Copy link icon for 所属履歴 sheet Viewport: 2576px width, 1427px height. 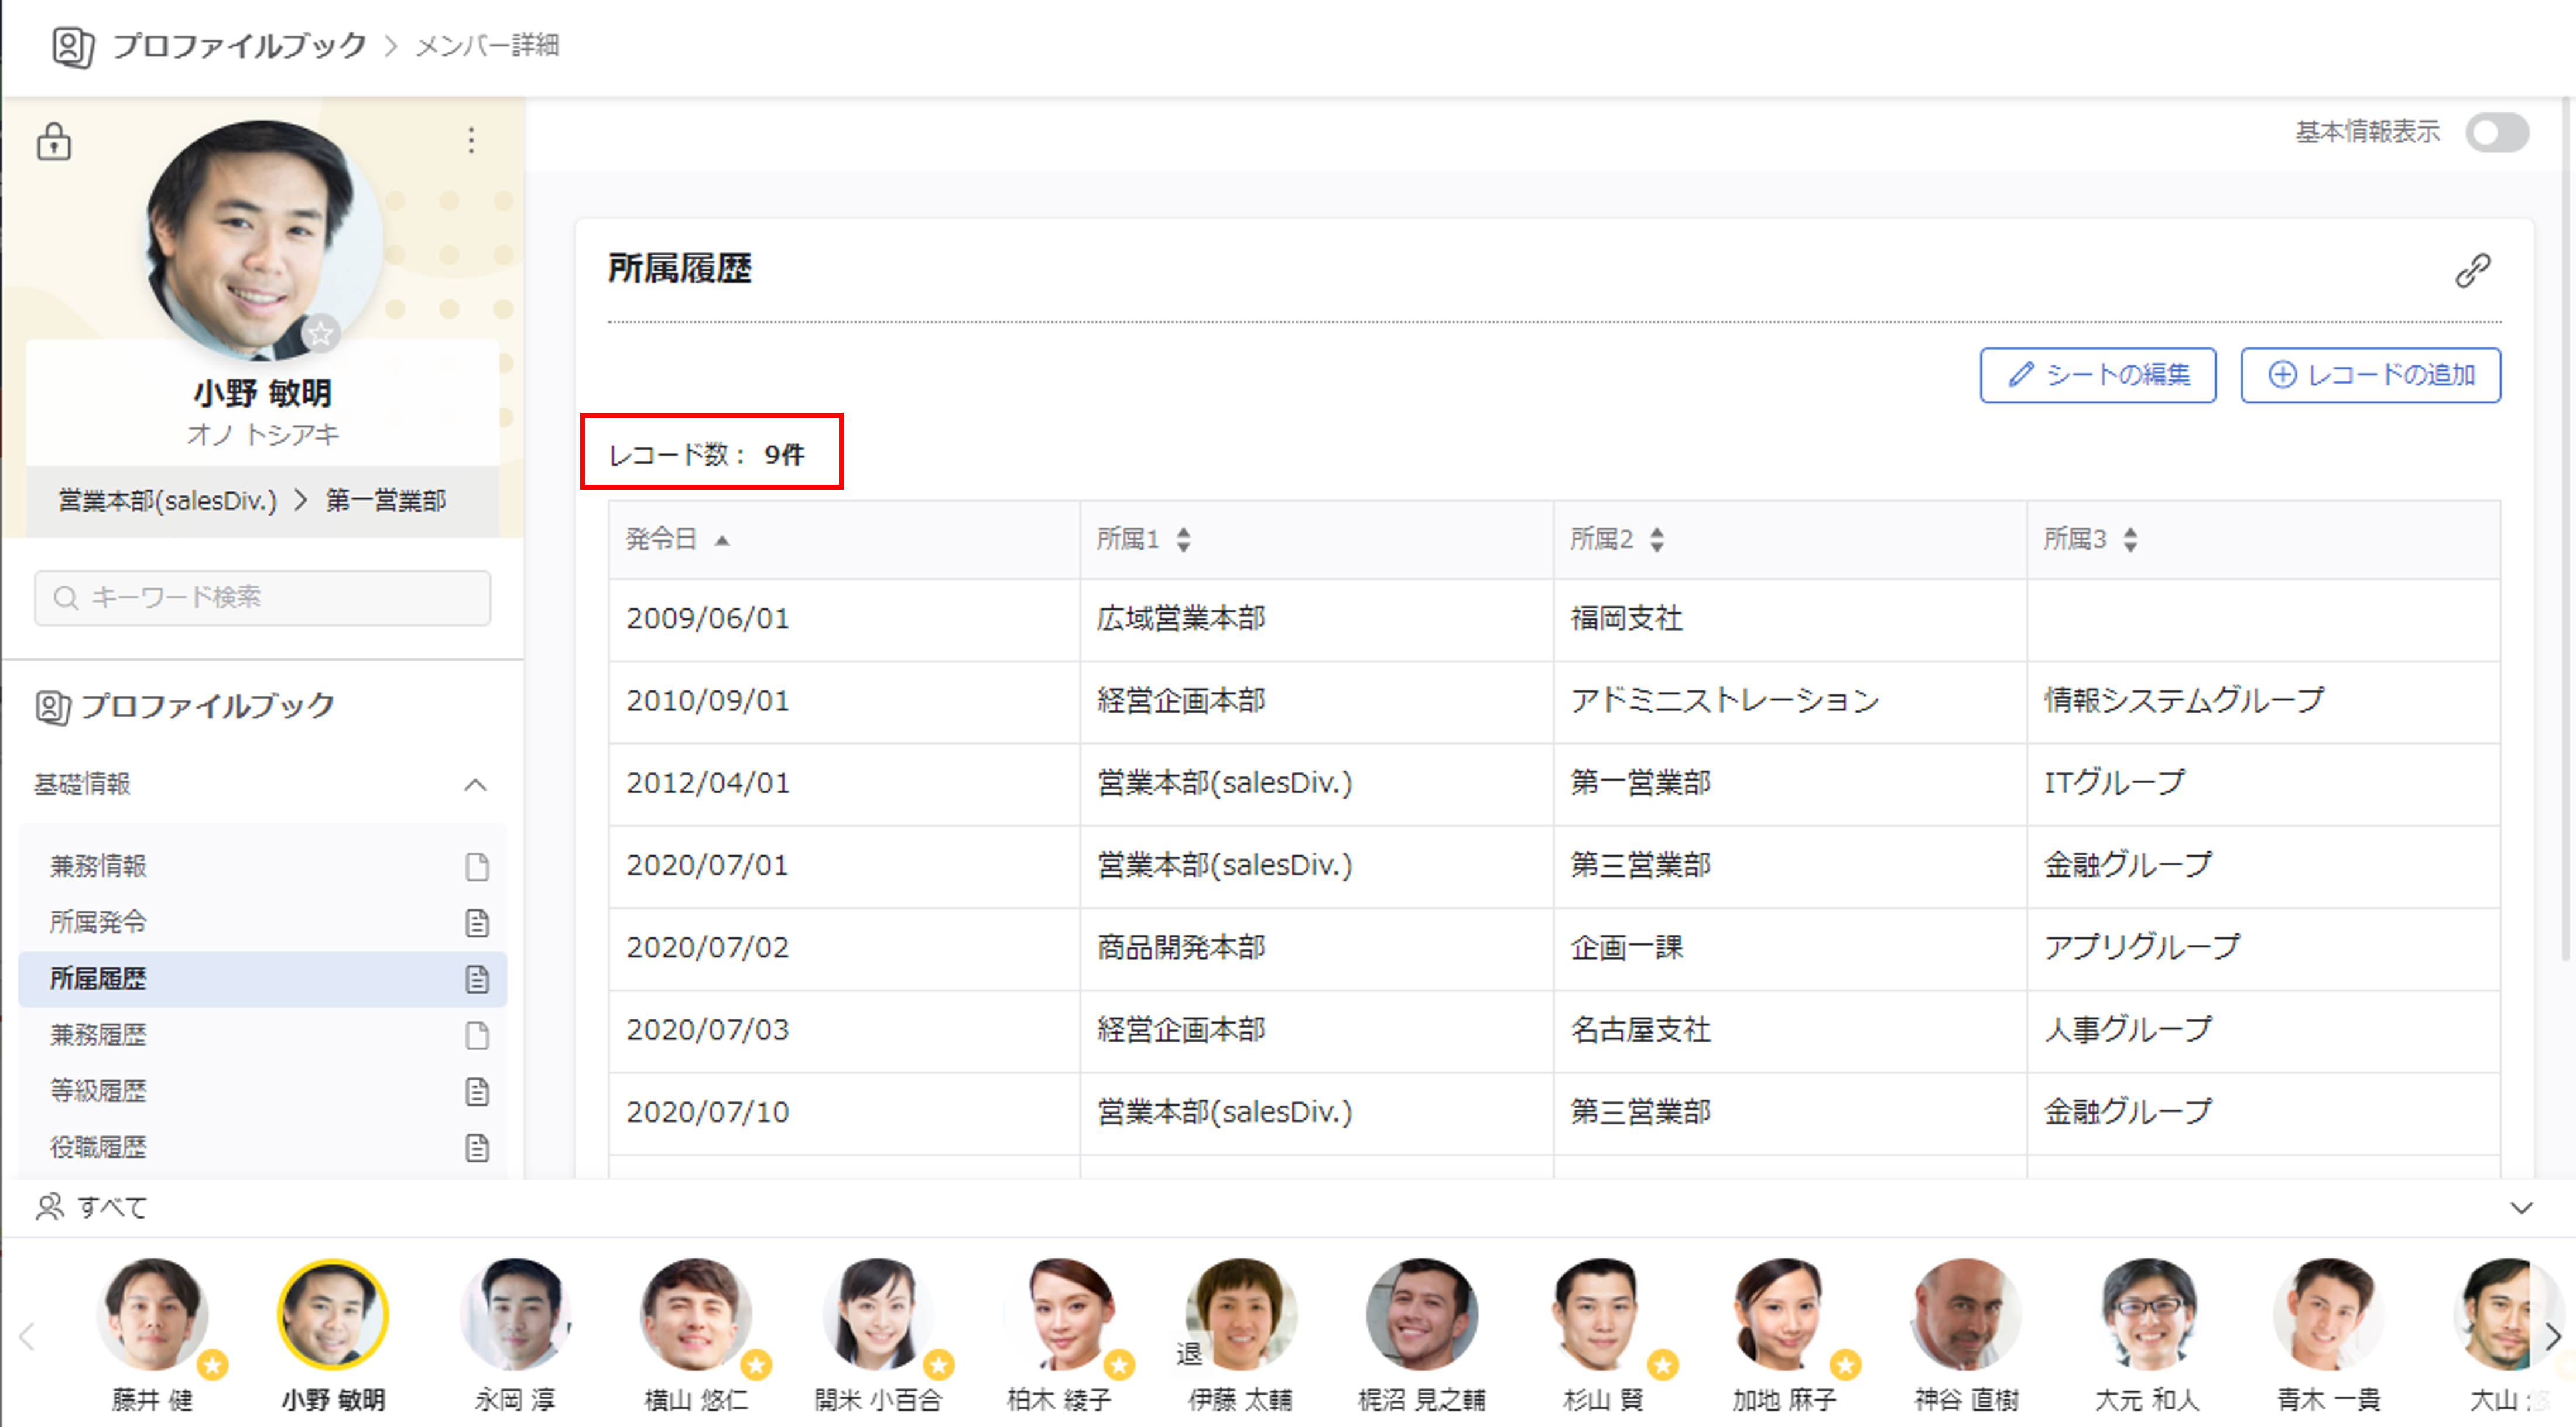coord(2472,270)
